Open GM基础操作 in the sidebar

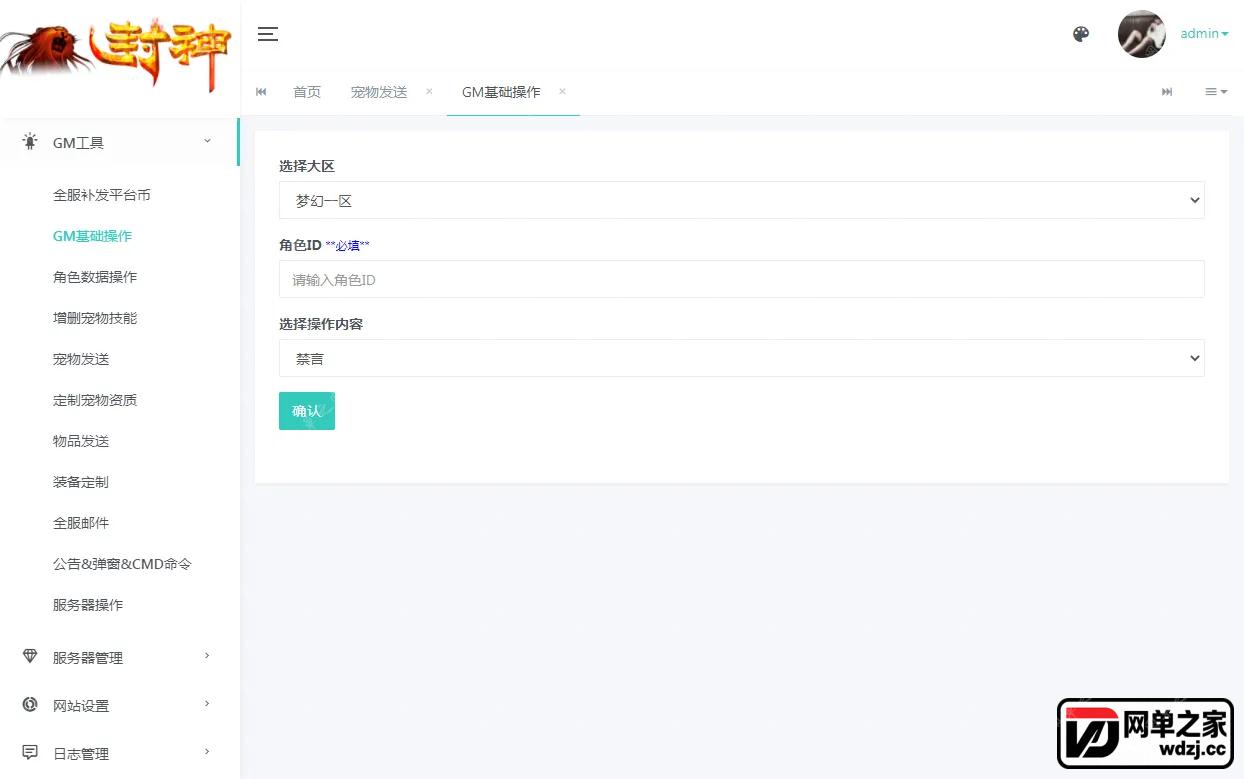point(92,236)
